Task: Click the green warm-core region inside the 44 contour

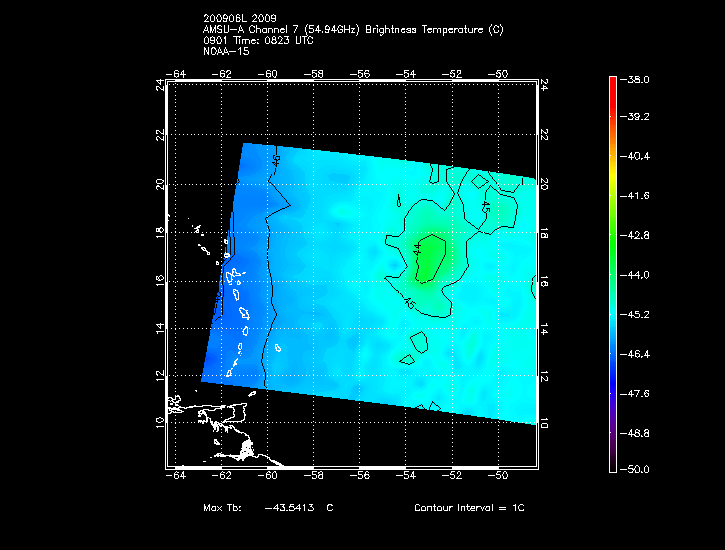Action: (x=431, y=259)
